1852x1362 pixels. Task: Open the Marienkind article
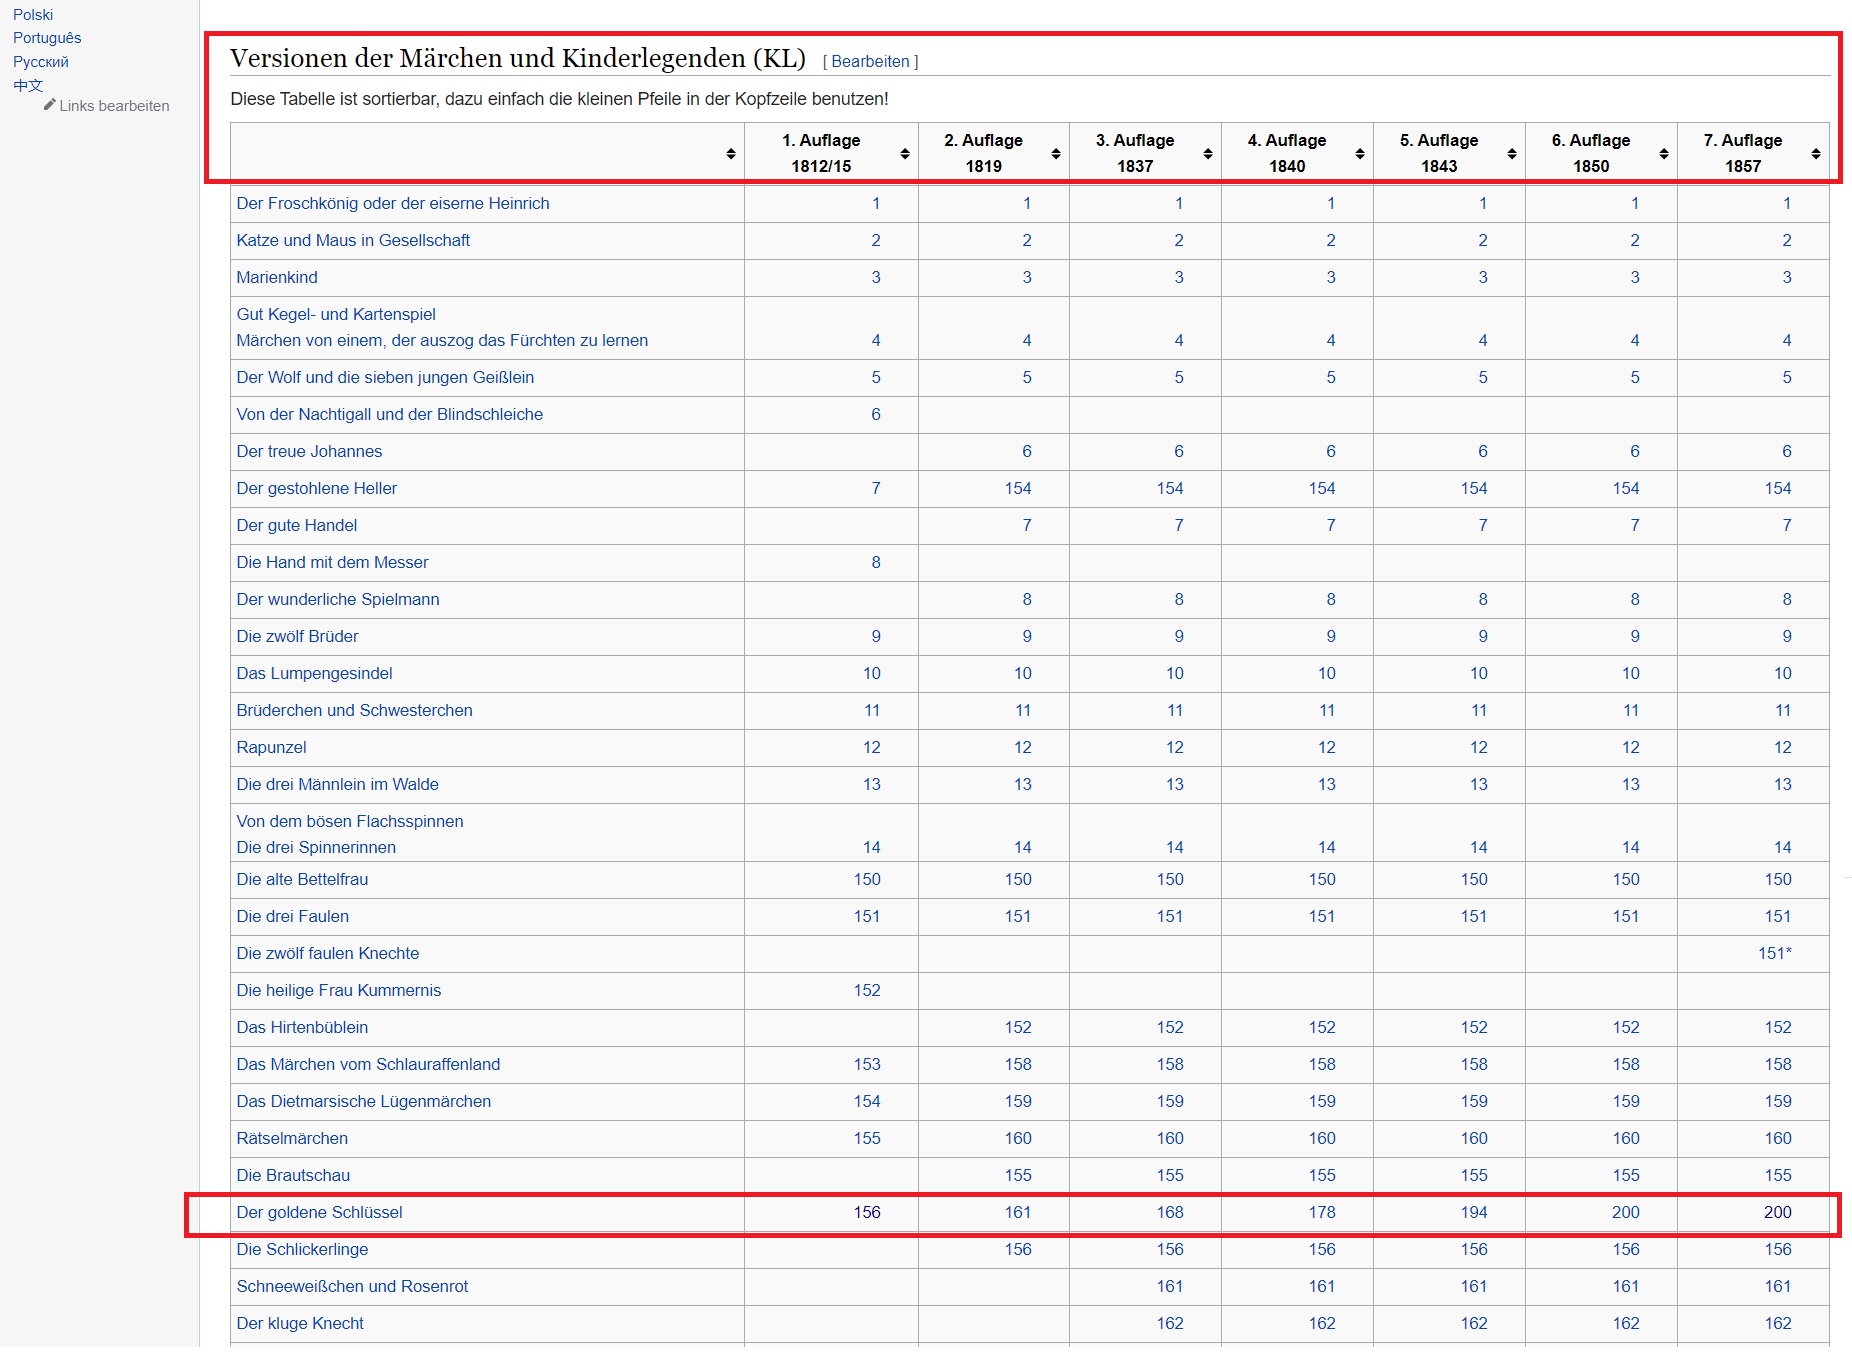pyautogui.click(x=277, y=277)
